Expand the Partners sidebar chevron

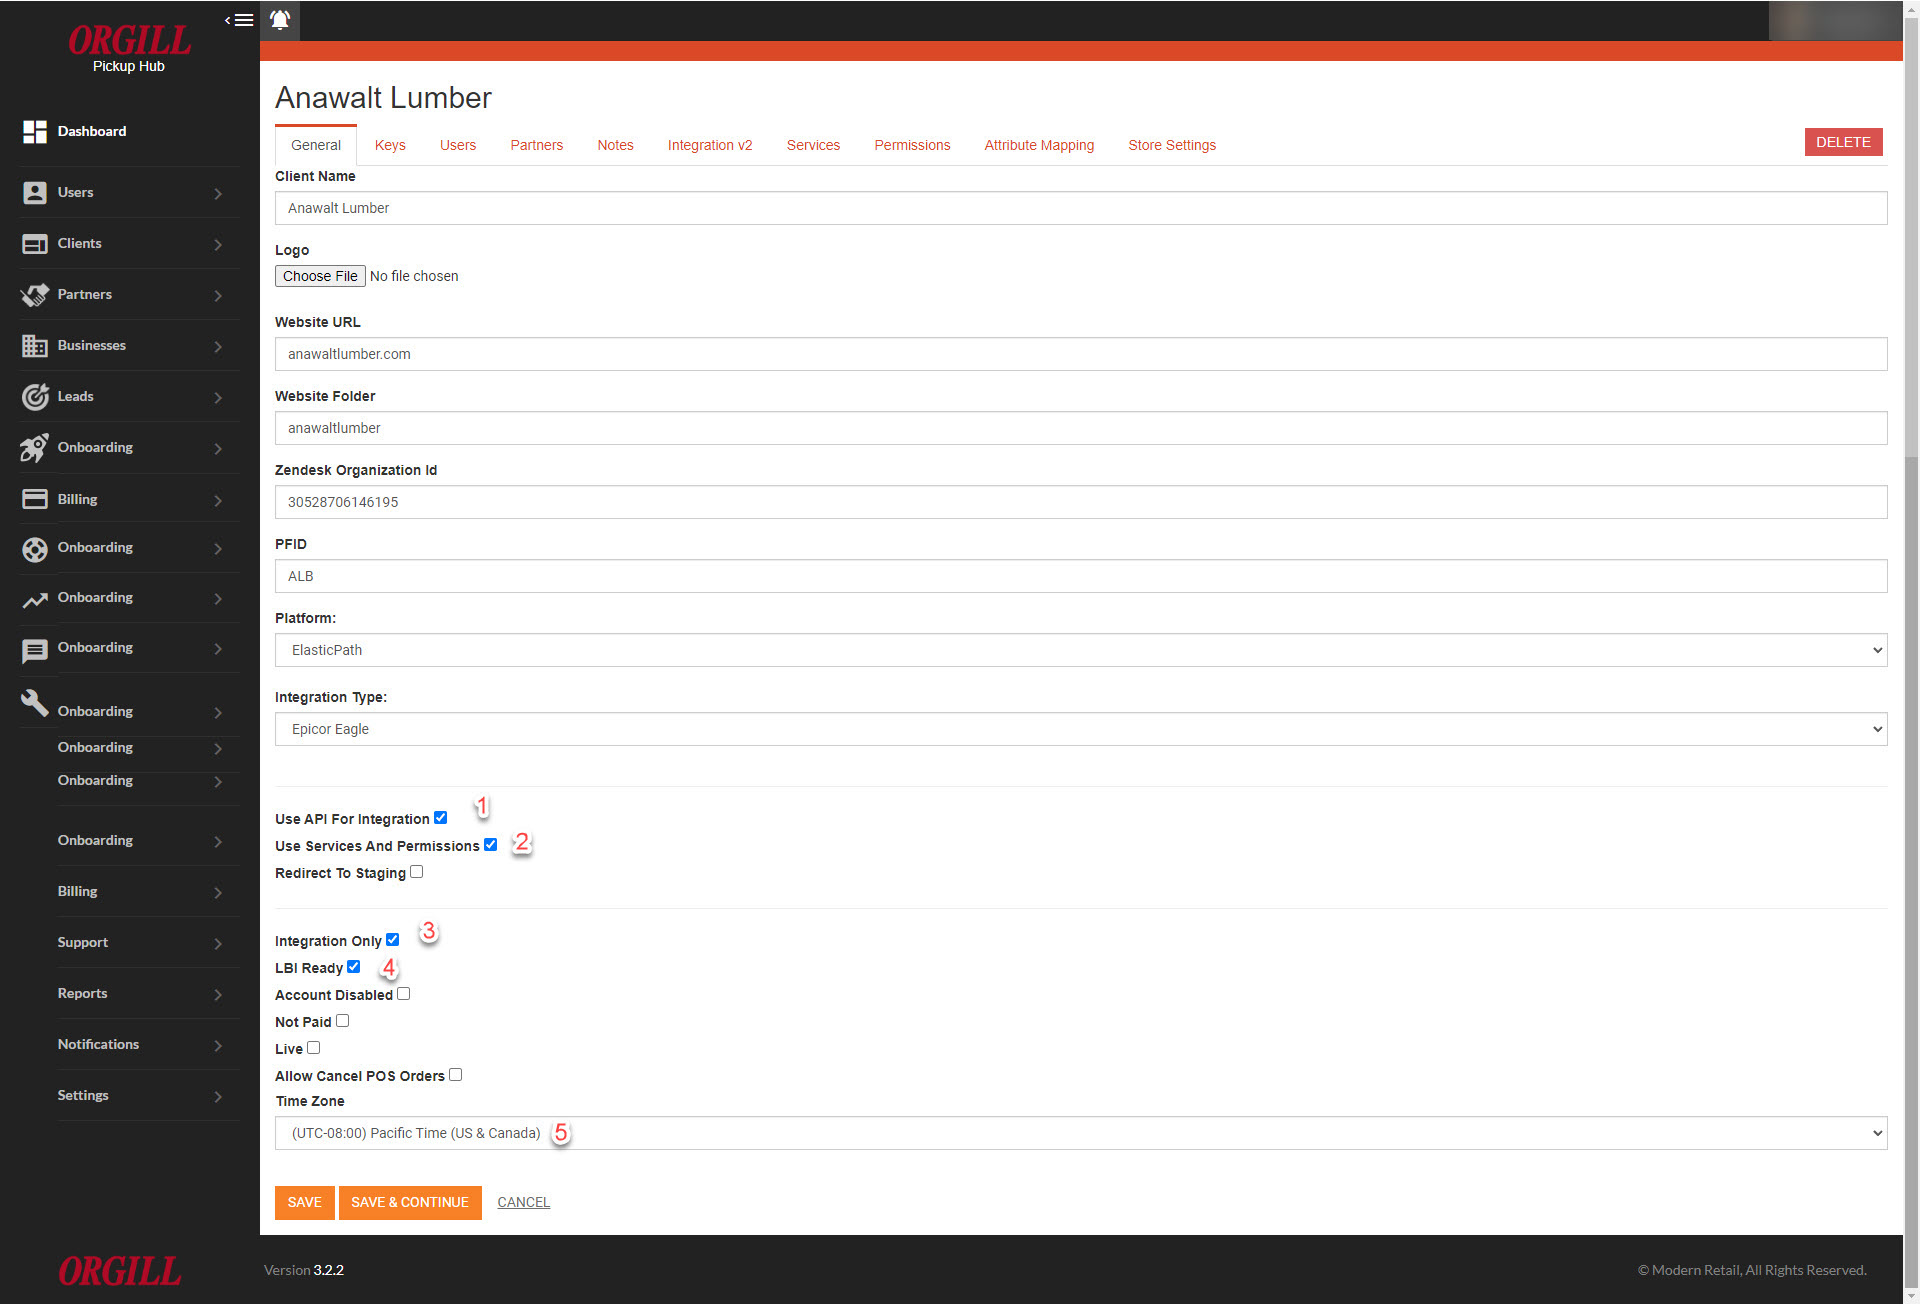[x=218, y=295]
